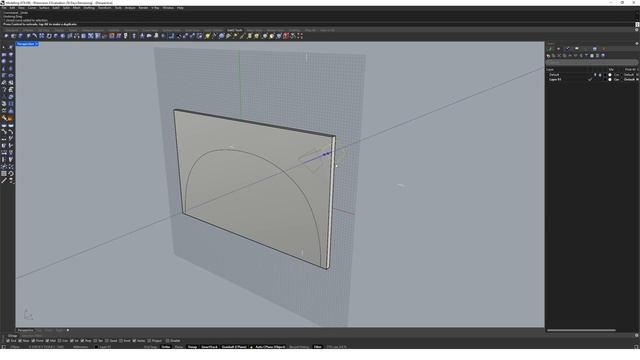This screenshot has height=360, width=640.
Task: Switch to the Selection Filter tab
Action: point(32,336)
